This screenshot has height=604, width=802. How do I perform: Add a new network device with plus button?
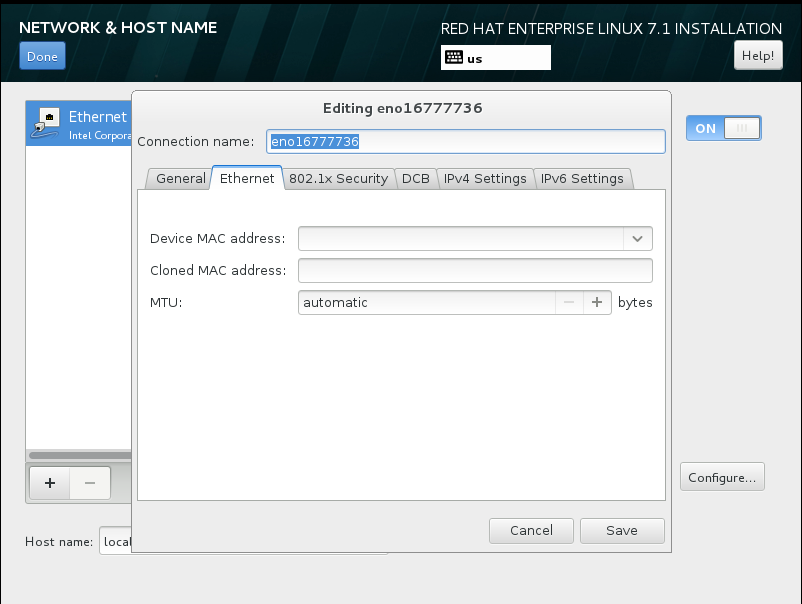pos(50,483)
